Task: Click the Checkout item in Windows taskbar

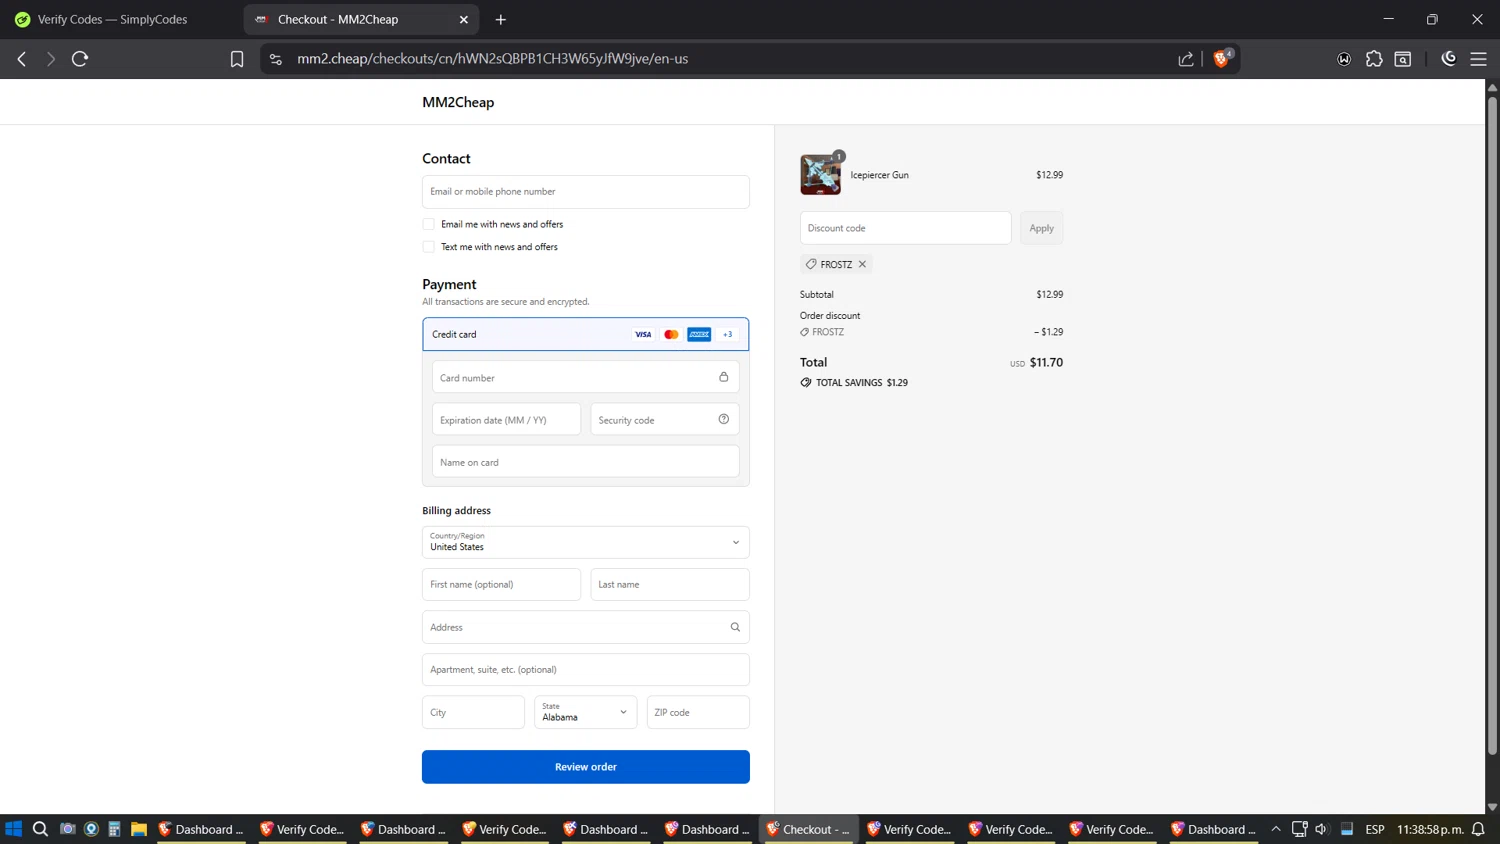Action: point(808,829)
